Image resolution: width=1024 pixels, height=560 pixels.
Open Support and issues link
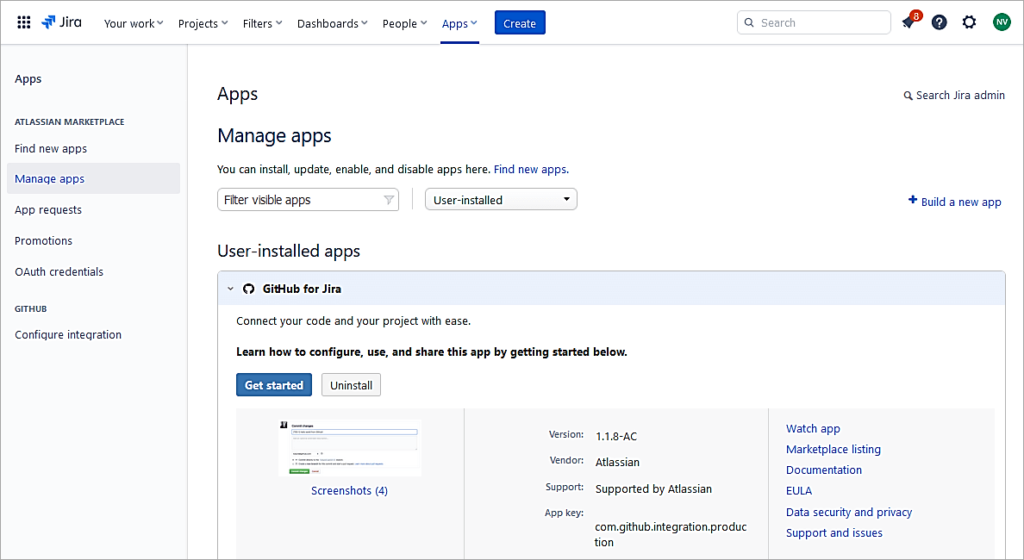pyautogui.click(x=834, y=533)
